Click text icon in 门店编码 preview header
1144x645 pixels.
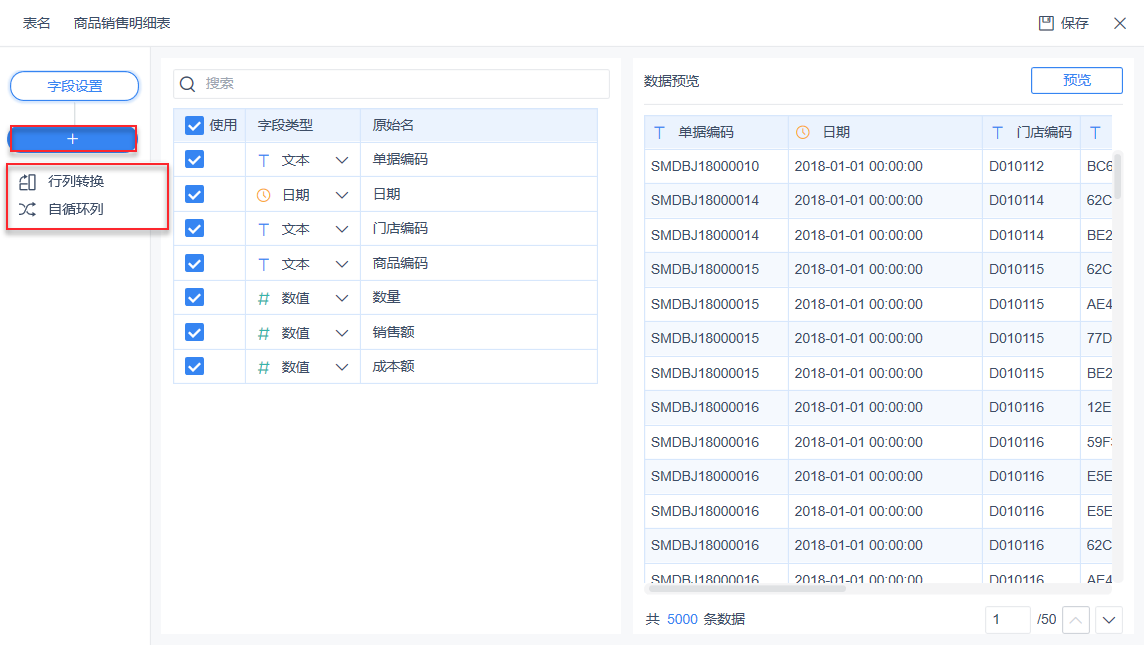997,133
